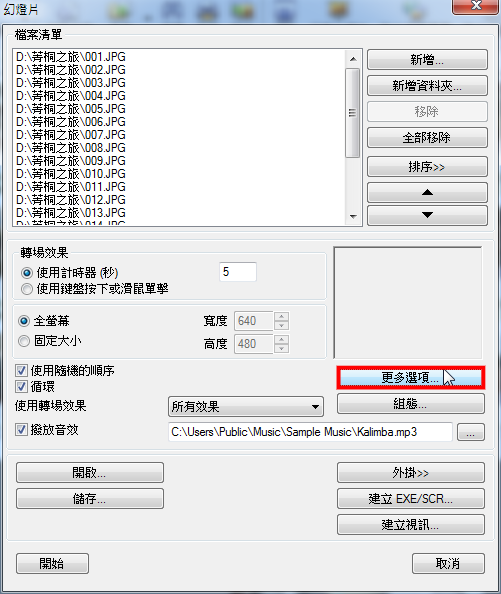Click the 全部移除 button
Image resolution: width=501 pixels, height=594 pixels.
pos(427,138)
